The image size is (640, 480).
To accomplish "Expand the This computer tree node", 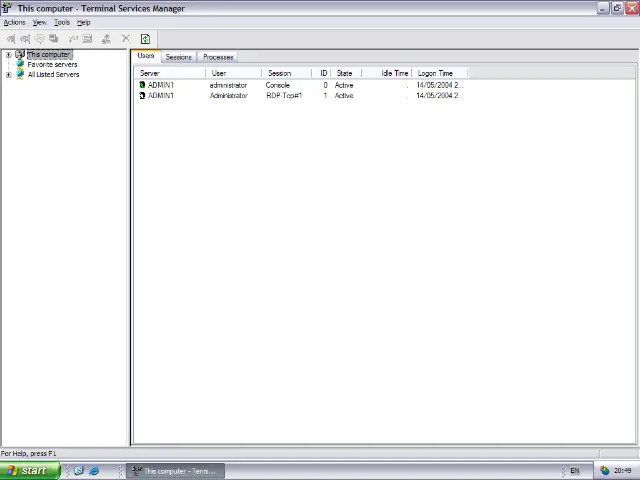I will point(9,55).
